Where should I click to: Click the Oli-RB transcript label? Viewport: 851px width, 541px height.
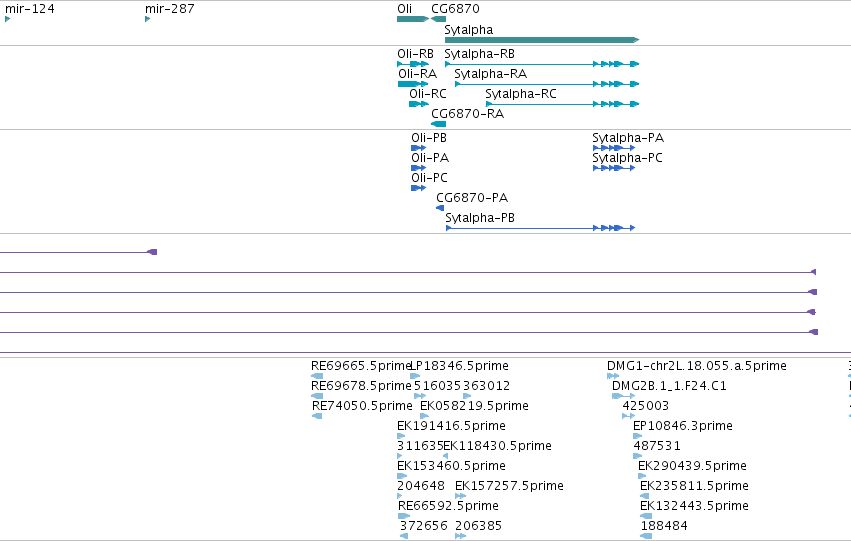pos(415,54)
